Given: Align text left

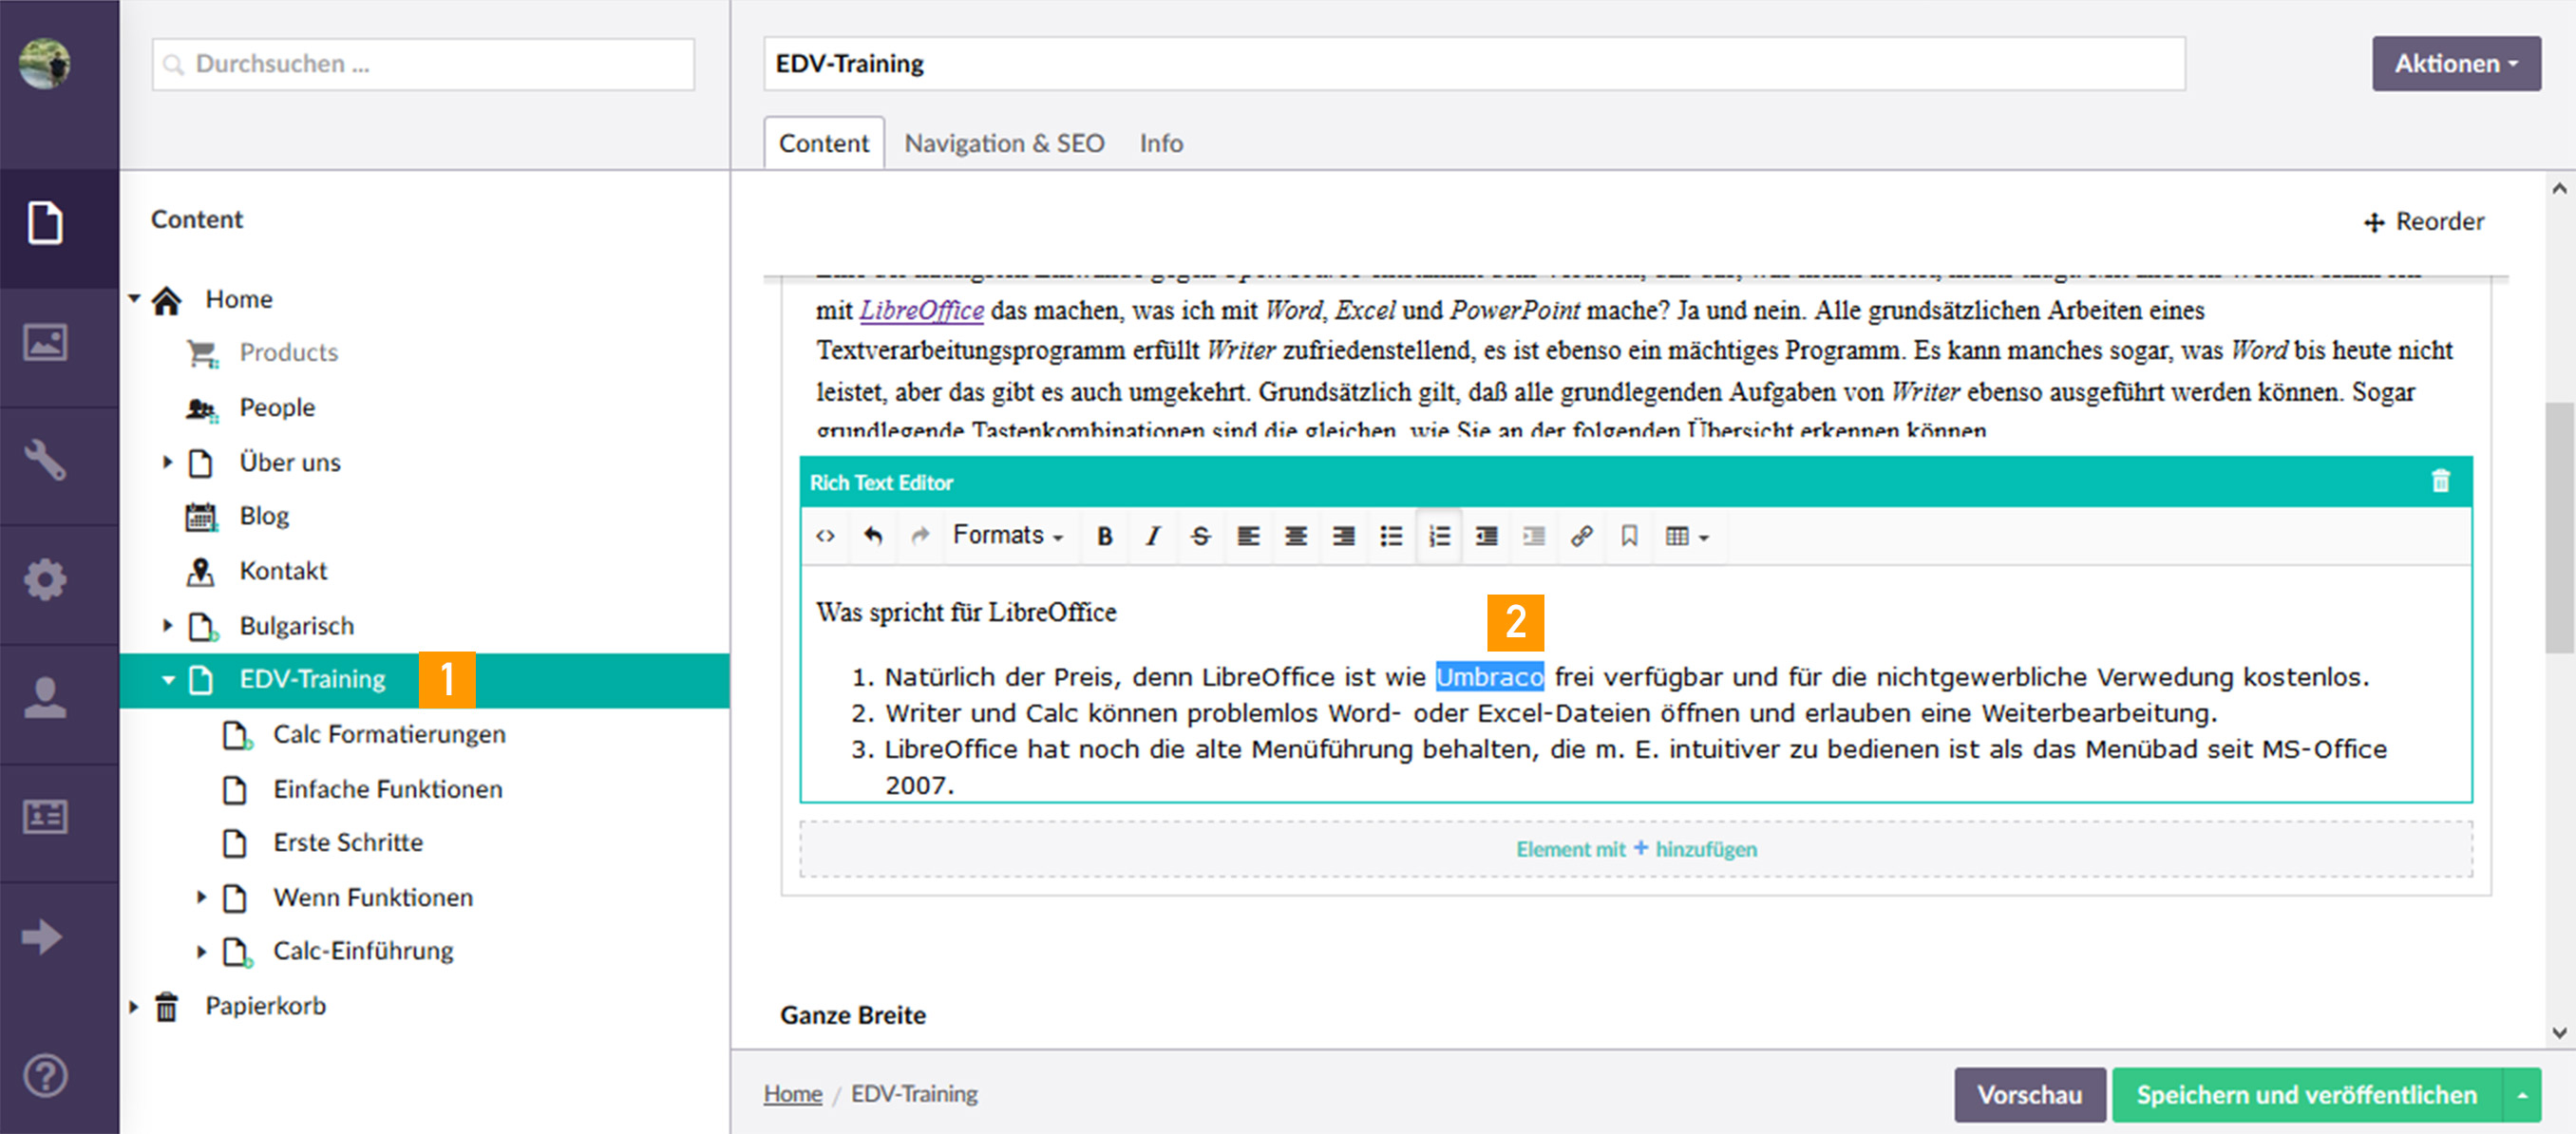Looking at the screenshot, I should (1248, 536).
